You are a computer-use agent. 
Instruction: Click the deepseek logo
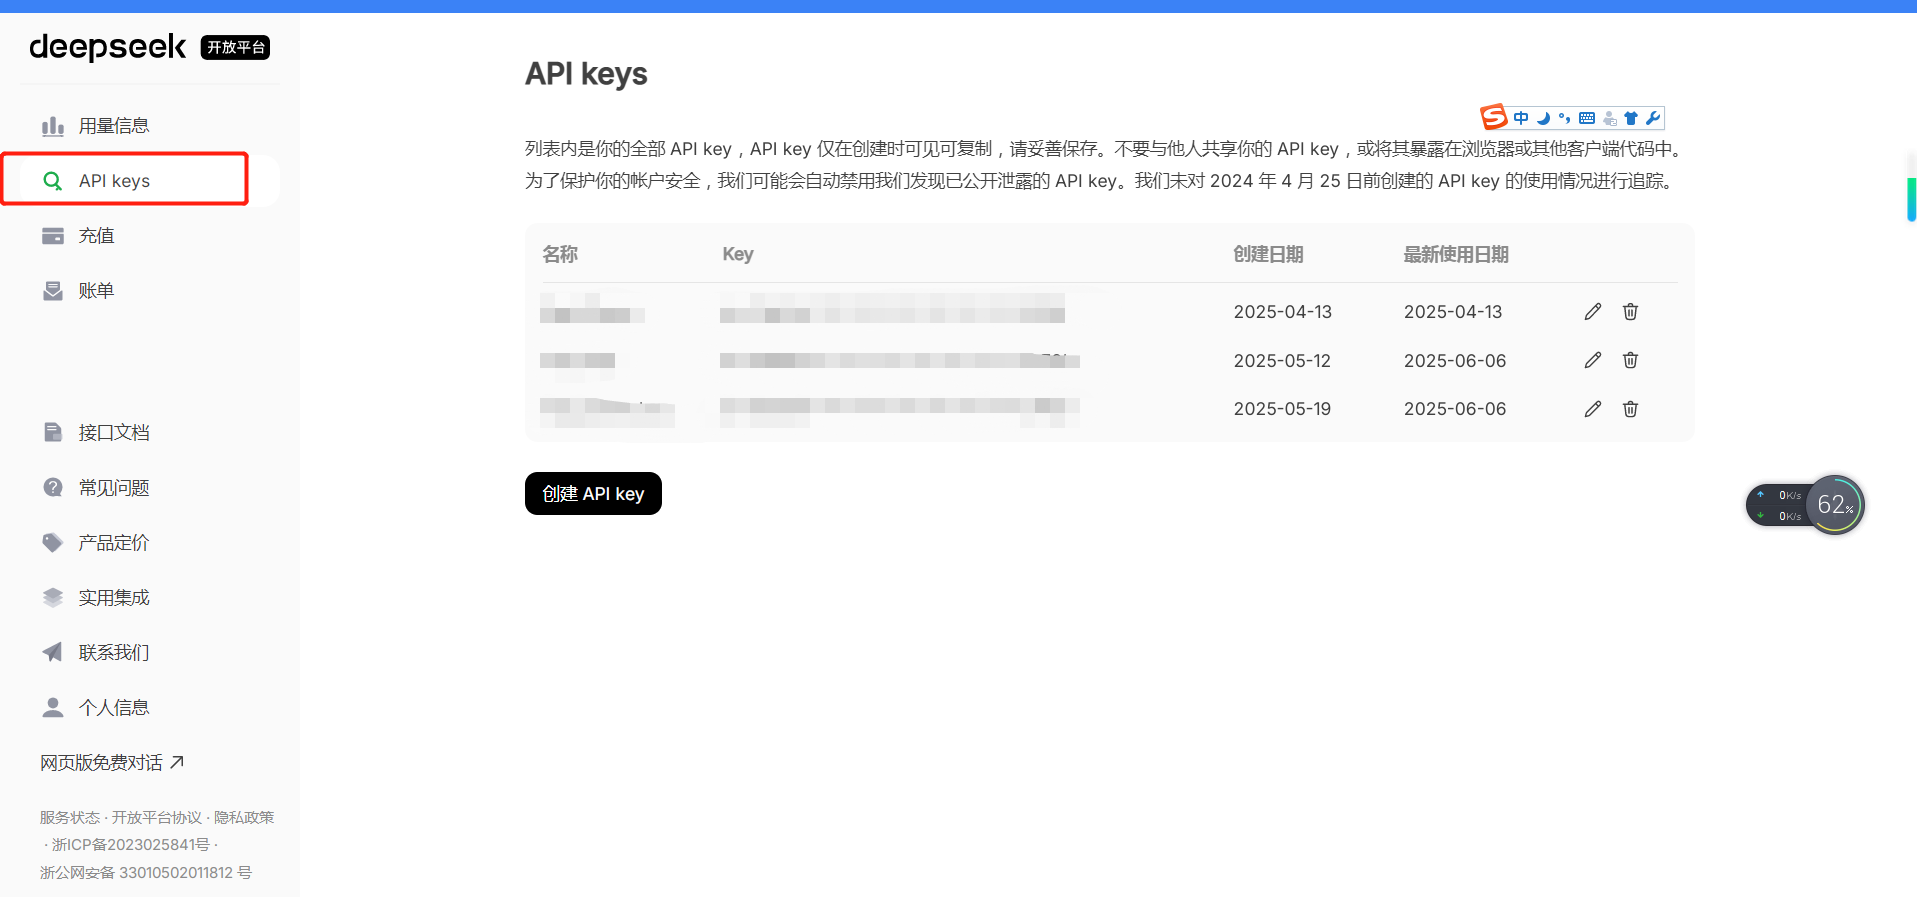(x=107, y=47)
